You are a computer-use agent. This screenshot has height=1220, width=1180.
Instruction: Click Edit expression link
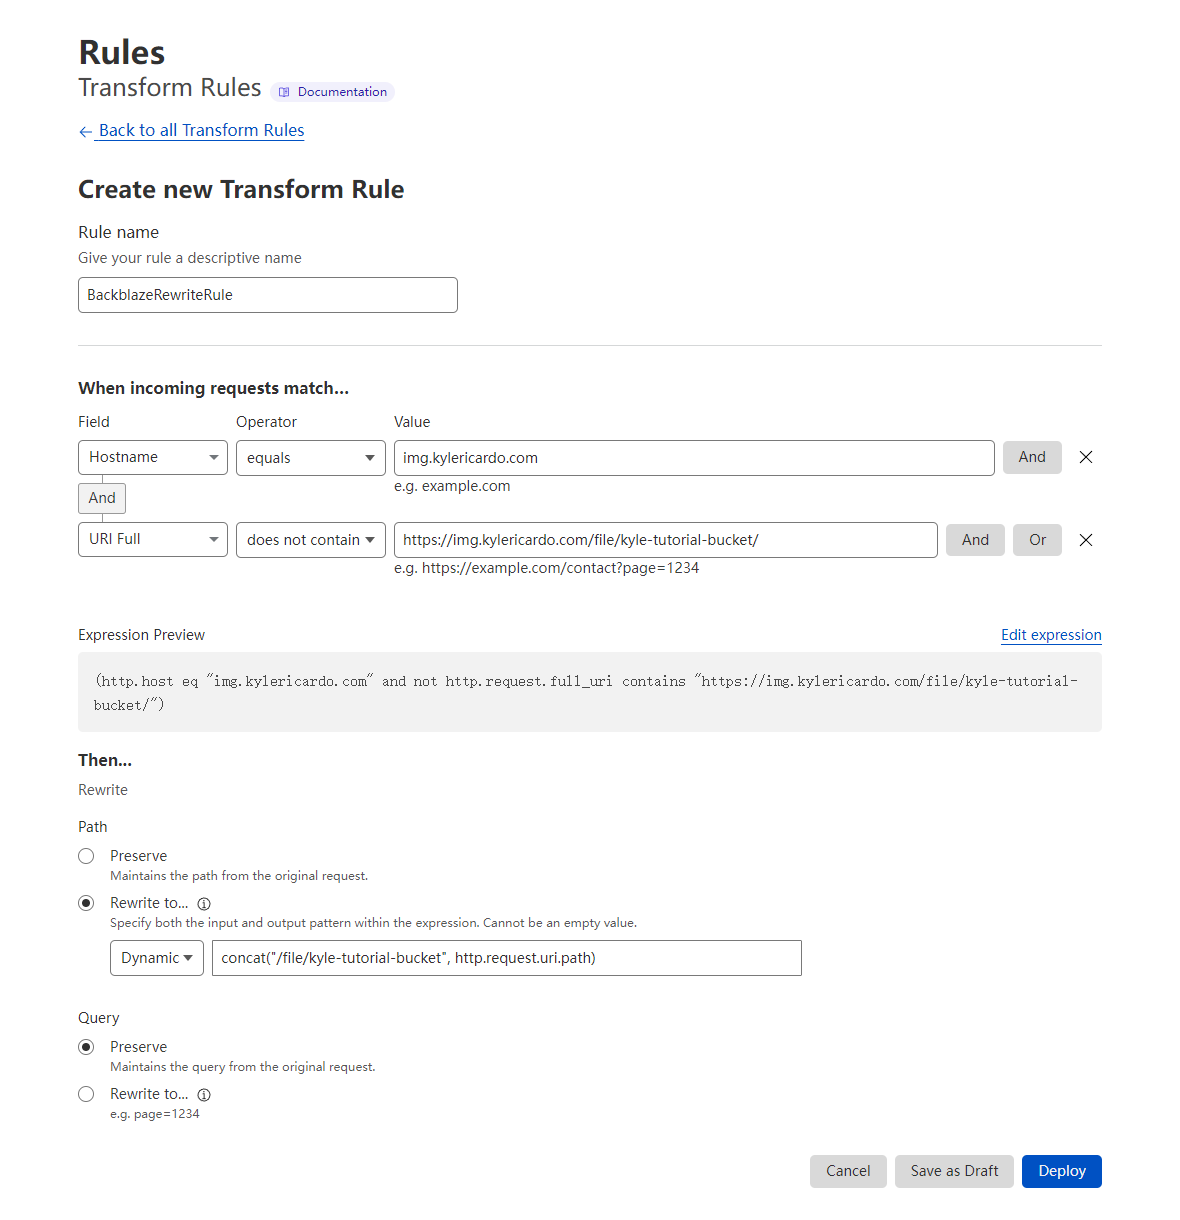[1051, 635]
